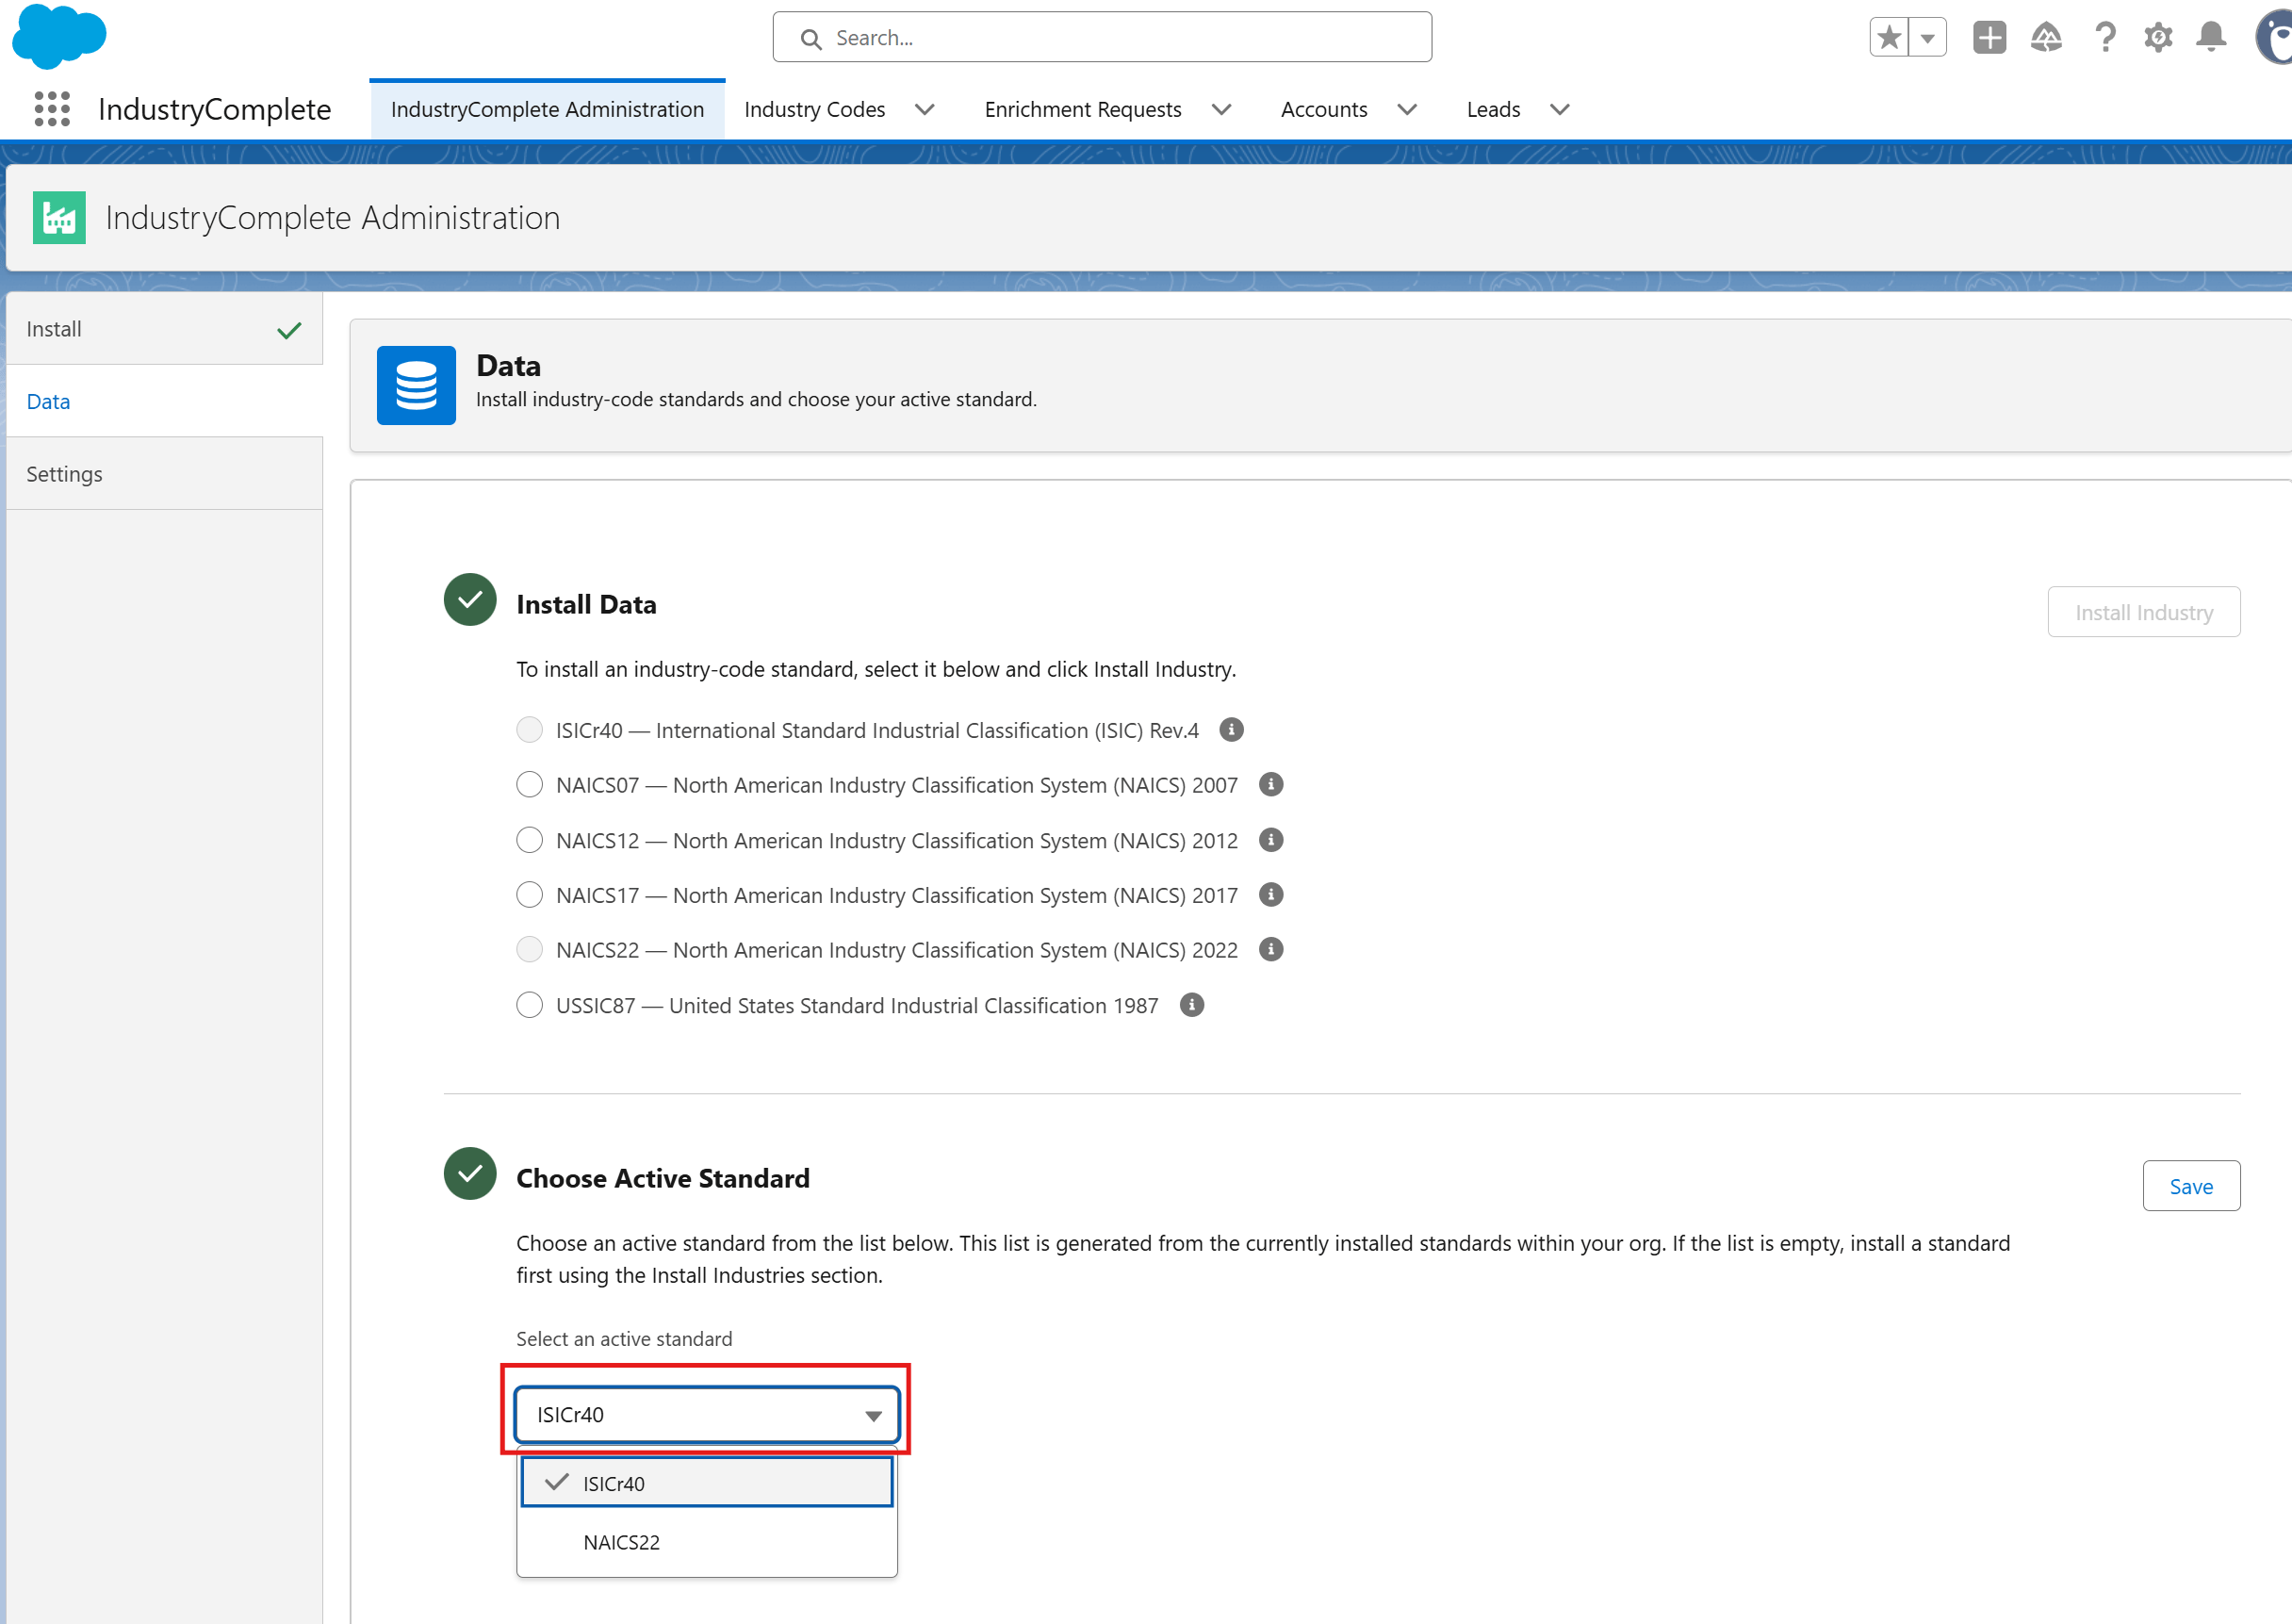Go to the Settings sidebar step
Screen dimensions: 2292x1624
tap(164, 474)
